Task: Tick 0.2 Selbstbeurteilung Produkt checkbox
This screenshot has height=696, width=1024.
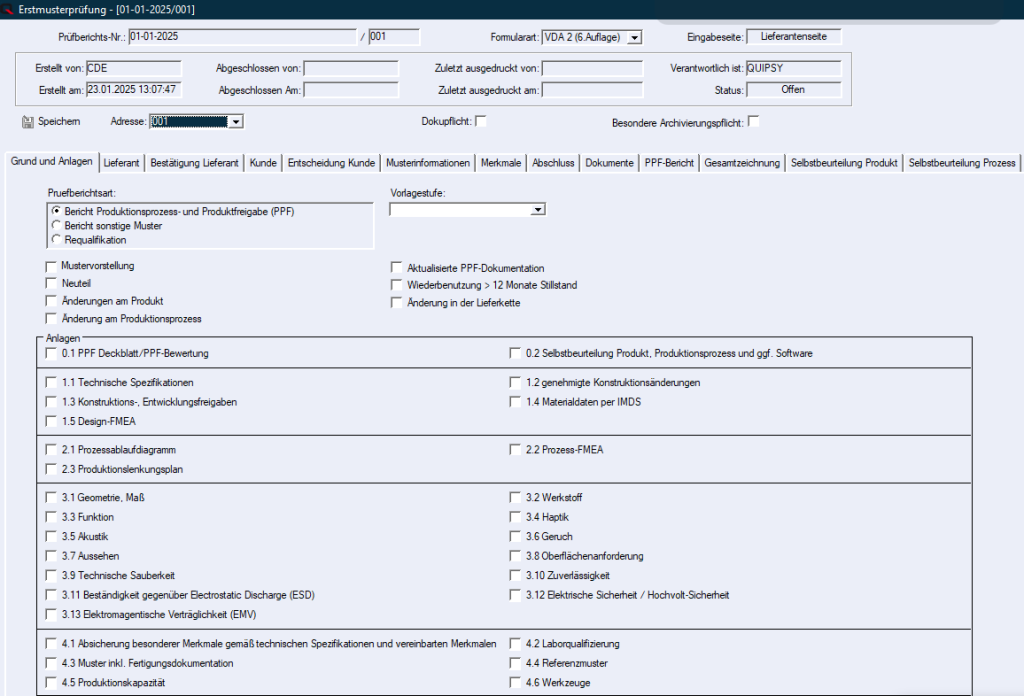Action: (515, 353)
